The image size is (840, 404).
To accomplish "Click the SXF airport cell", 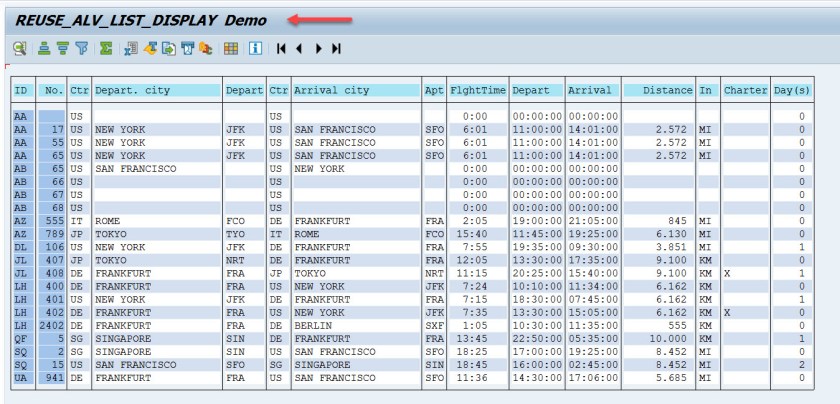I will coord(434,326).
